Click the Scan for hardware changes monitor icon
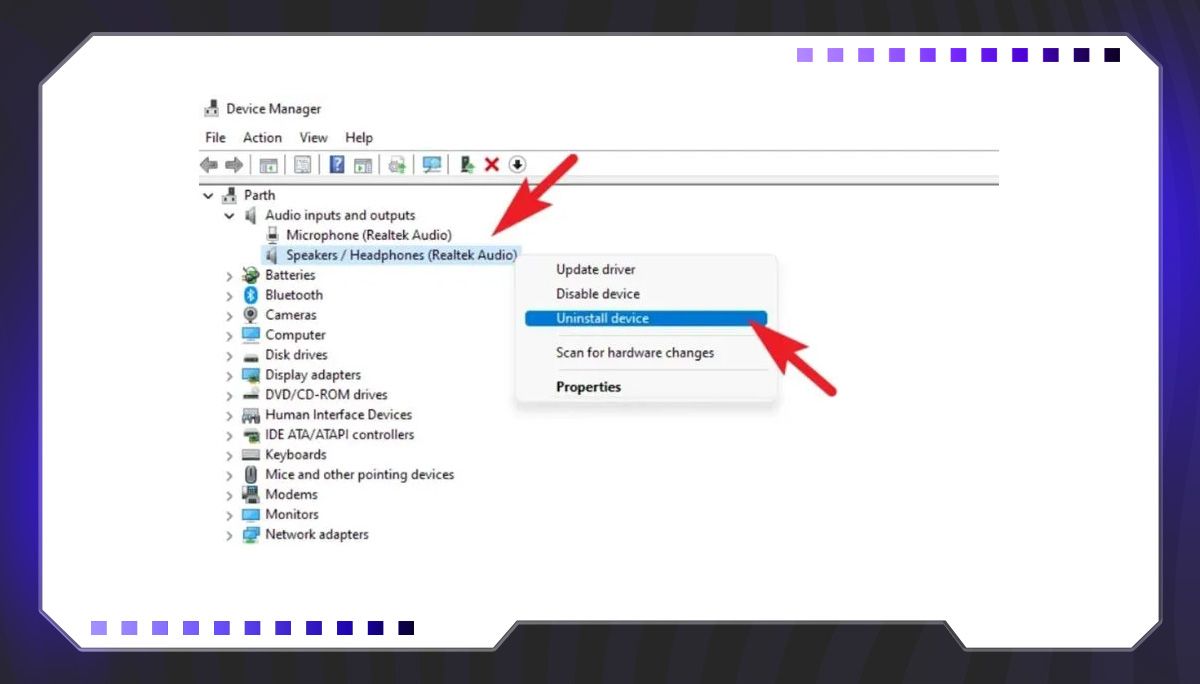1200x684 pixels. 432,165
